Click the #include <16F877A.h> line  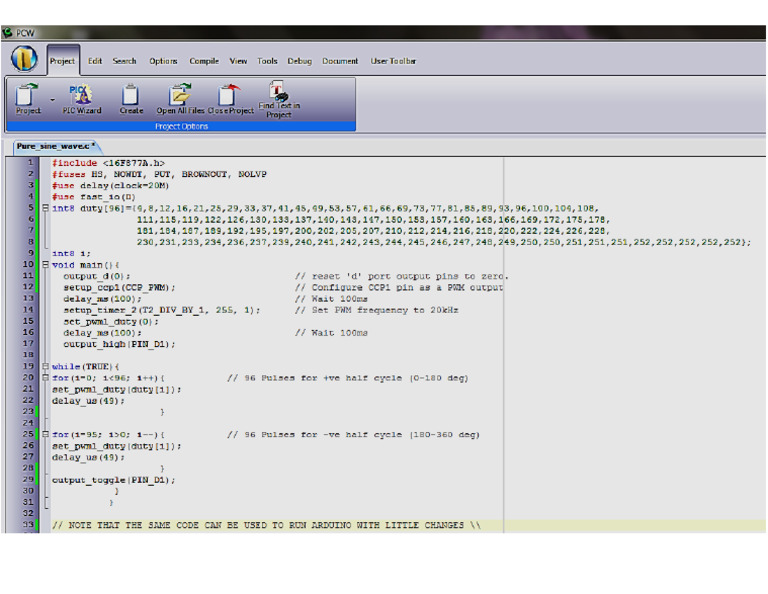coord(108,163)
